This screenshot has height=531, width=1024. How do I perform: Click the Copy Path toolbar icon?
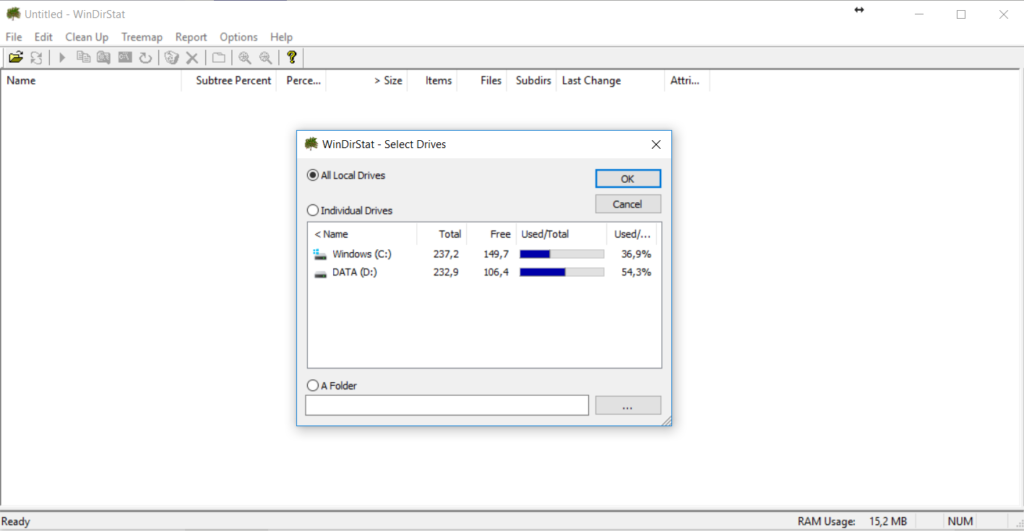(83, 57)
